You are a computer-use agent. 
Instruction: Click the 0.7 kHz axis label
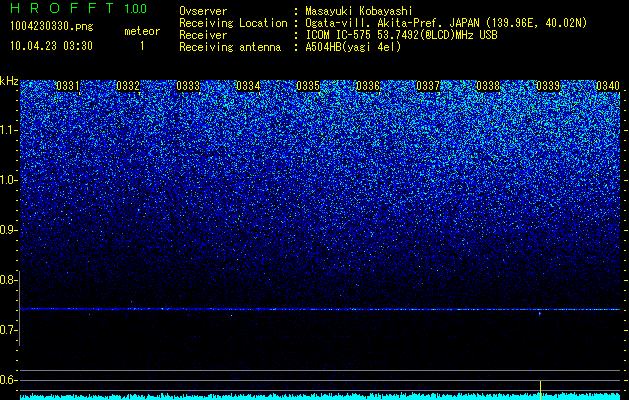8,330
